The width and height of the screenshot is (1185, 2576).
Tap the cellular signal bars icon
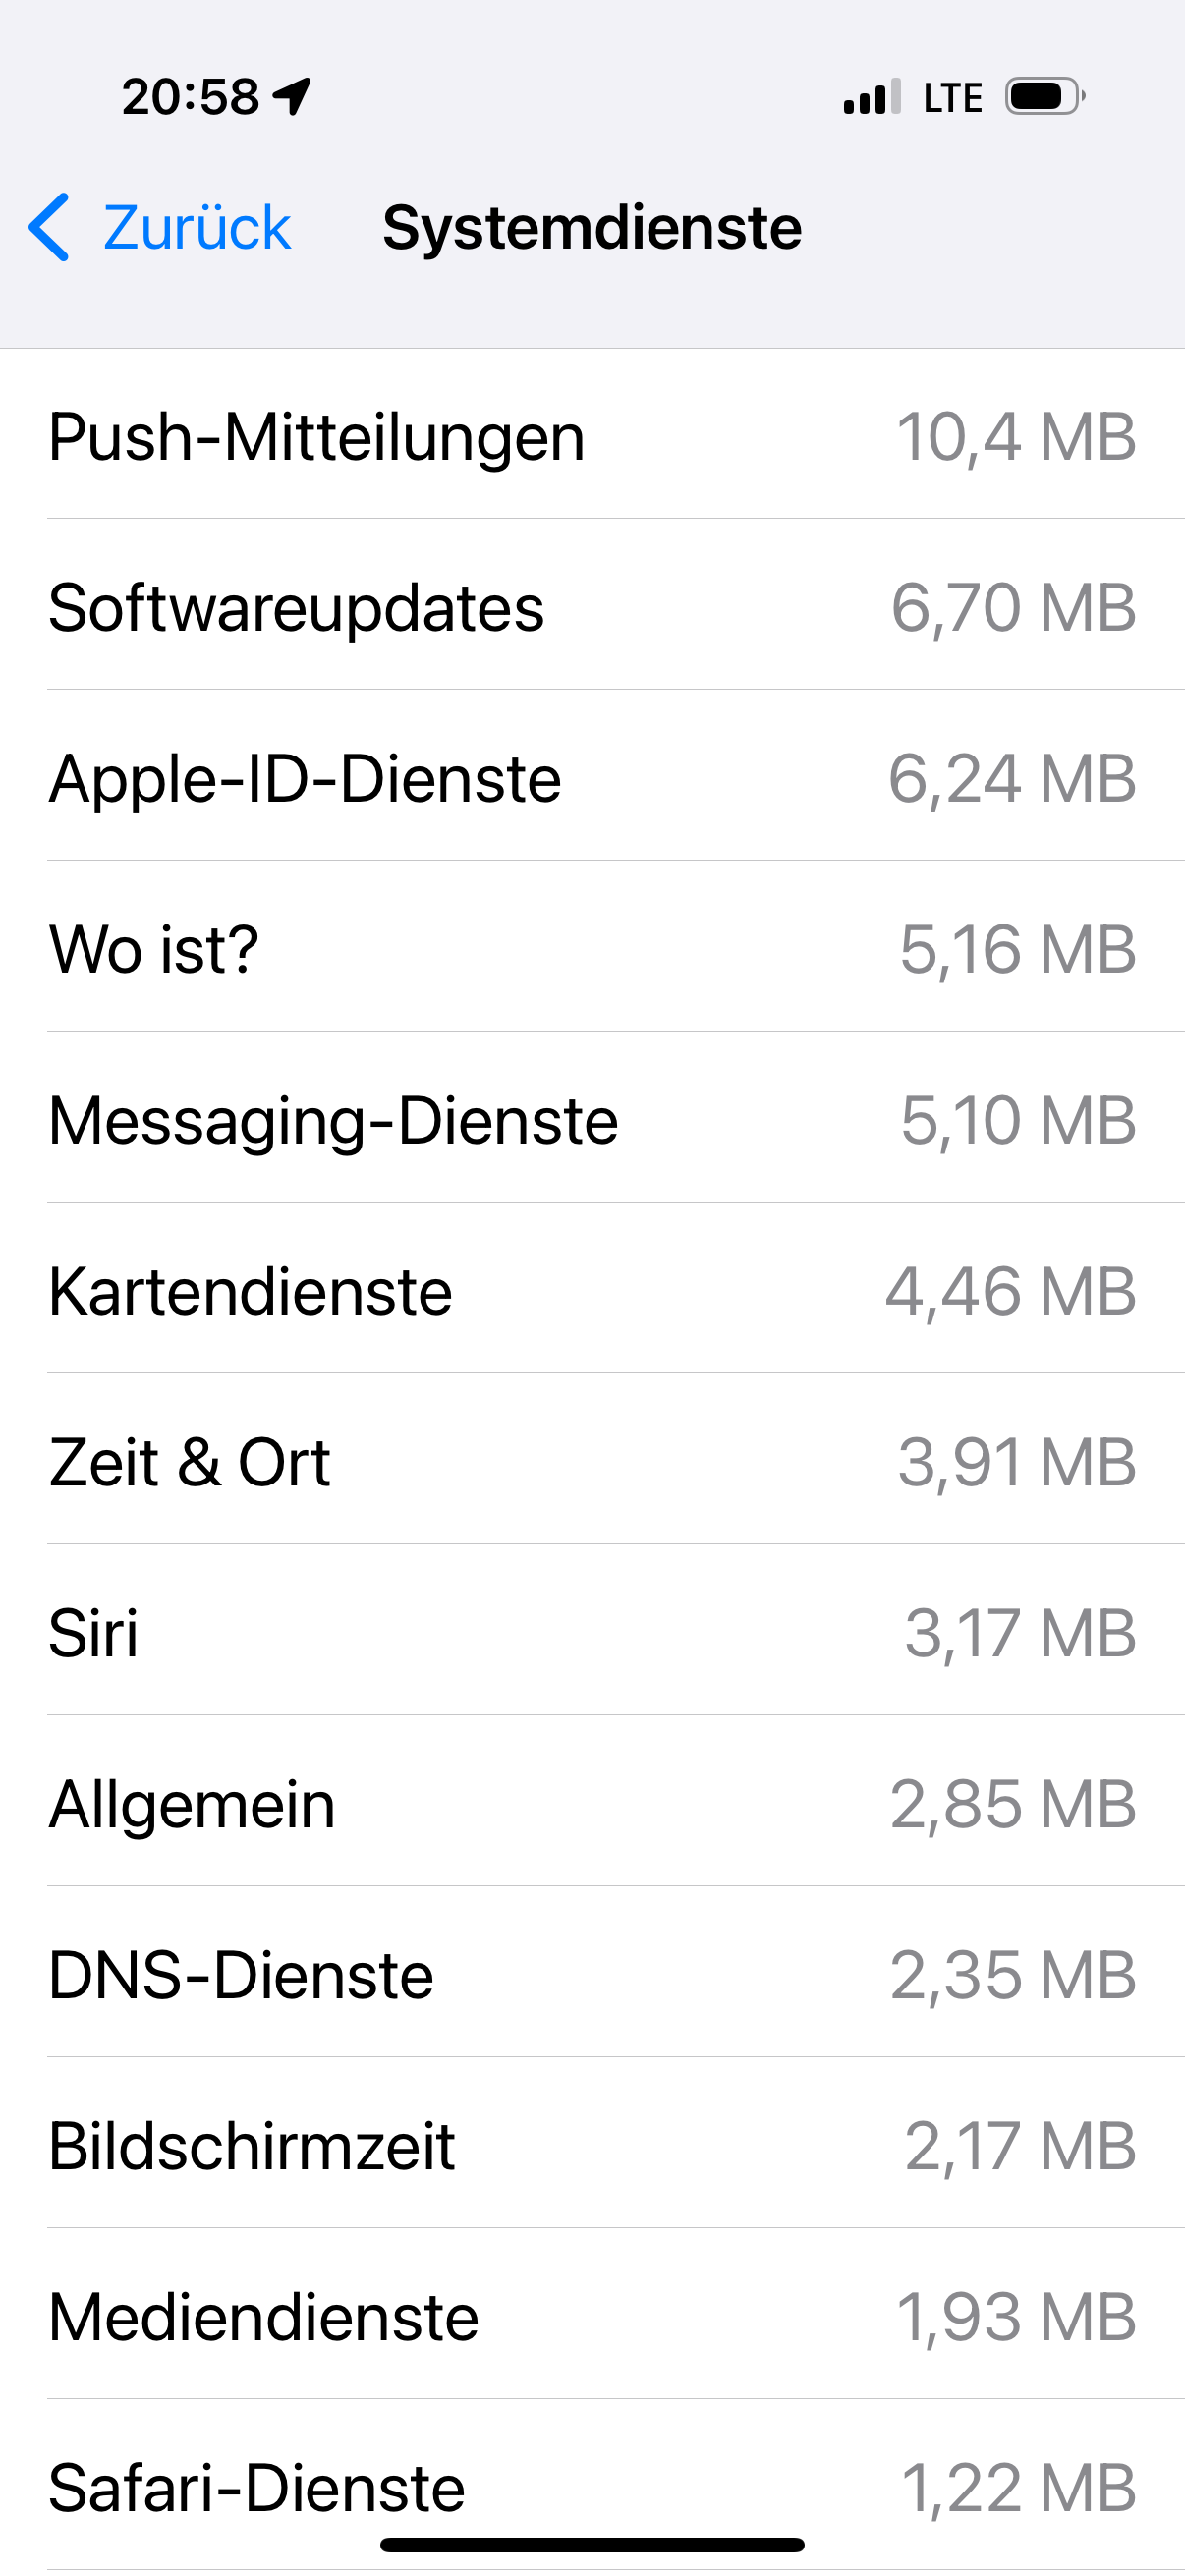[872, 97]
